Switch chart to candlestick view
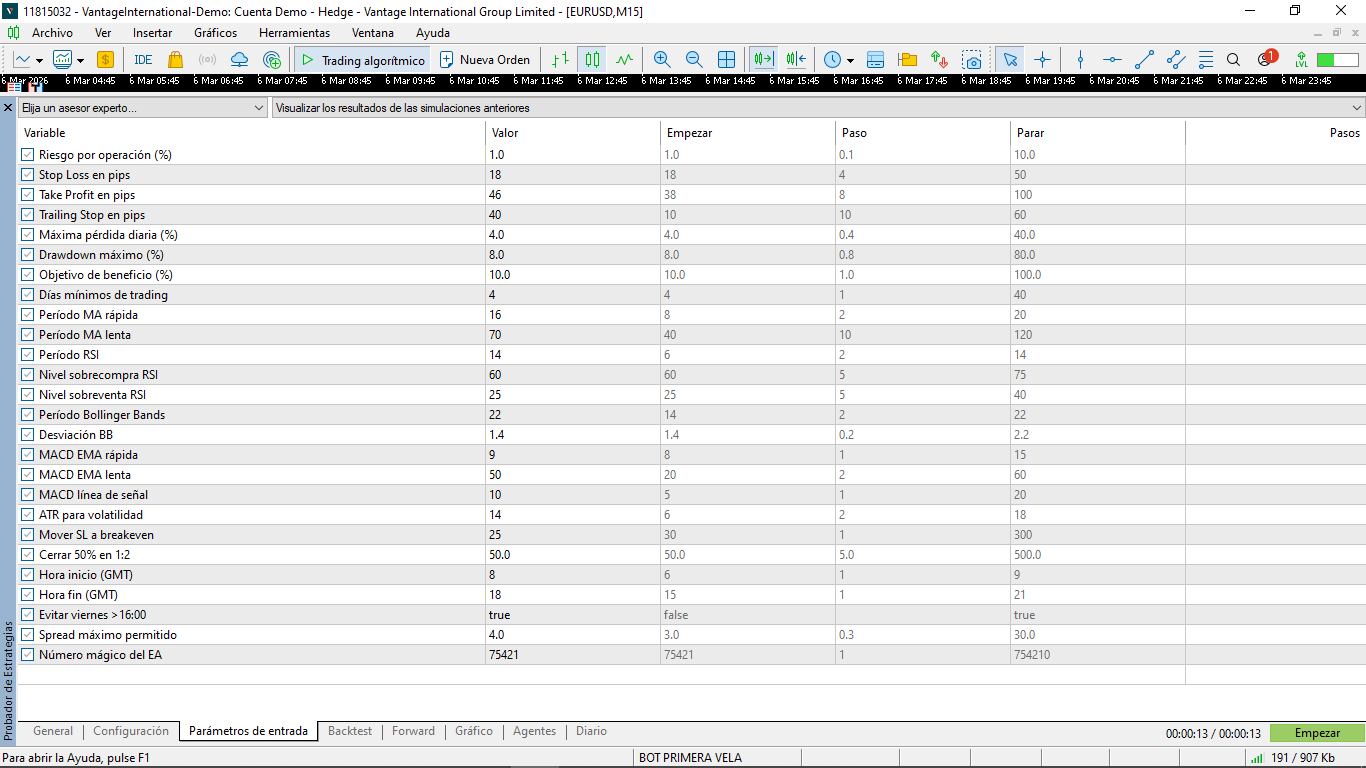 tap(592, 60)
